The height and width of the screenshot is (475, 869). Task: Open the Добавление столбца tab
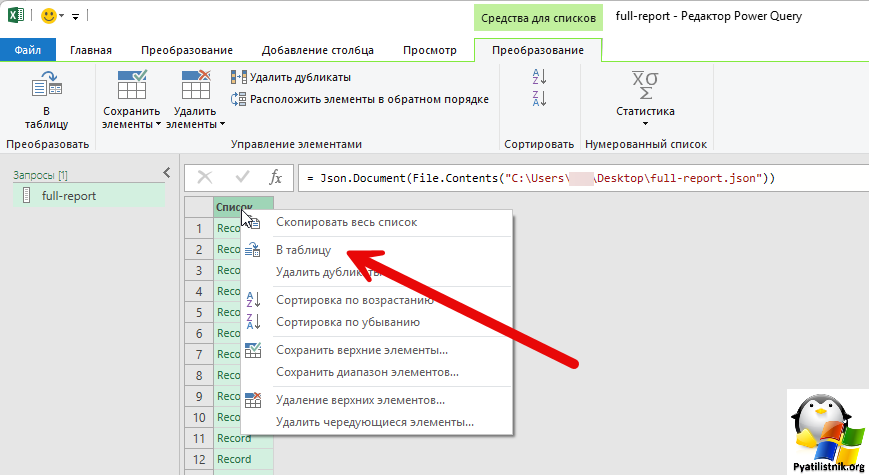(x=318, y=50)
